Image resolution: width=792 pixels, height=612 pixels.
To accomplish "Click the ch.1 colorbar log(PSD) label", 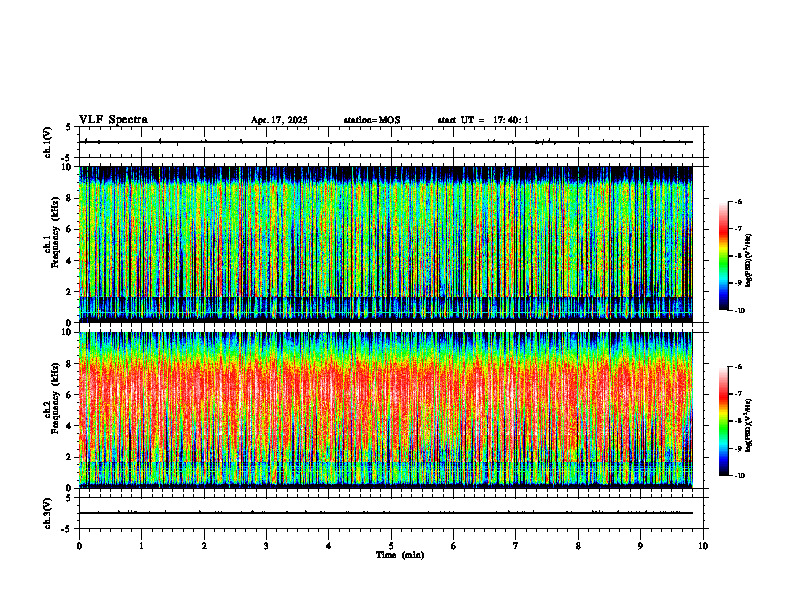I will (x=750, y=261).
